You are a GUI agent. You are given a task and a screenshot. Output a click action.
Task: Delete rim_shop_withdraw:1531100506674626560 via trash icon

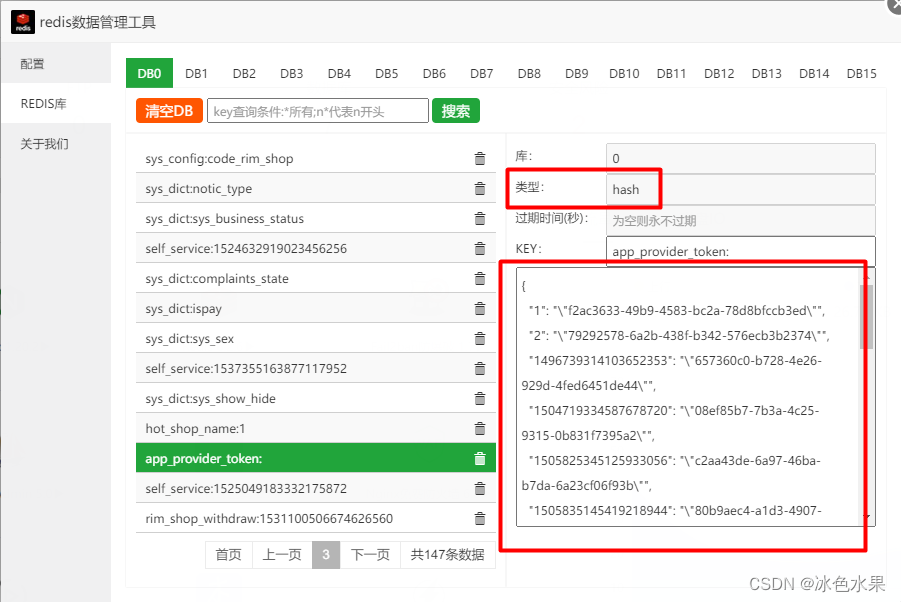pyautogui.click(x=480, y=519)
